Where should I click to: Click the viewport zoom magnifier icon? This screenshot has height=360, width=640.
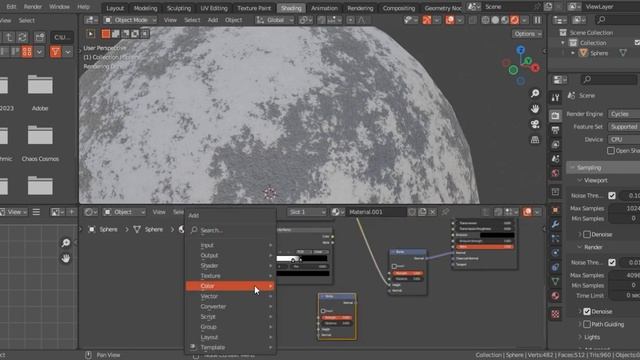535,93
